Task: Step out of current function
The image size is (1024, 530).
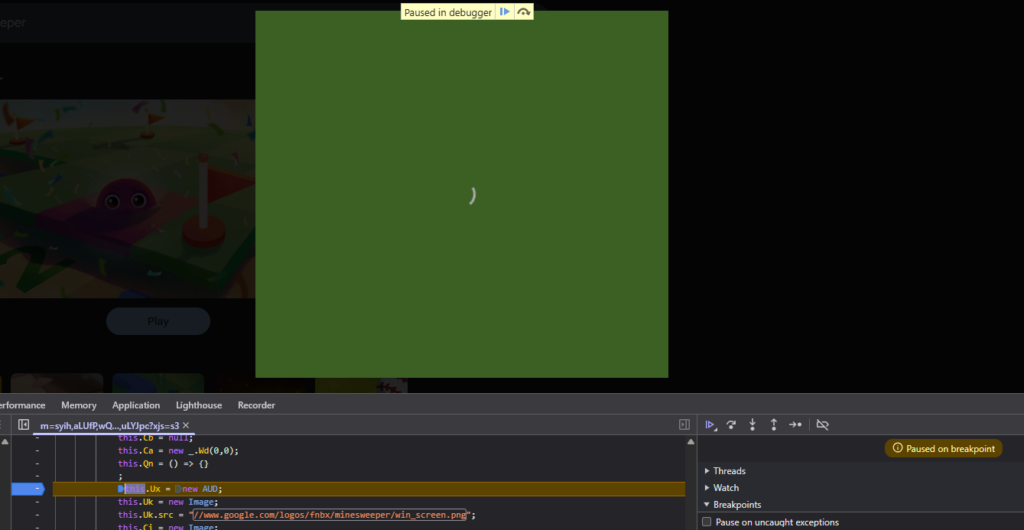Action: pos(773,425)
